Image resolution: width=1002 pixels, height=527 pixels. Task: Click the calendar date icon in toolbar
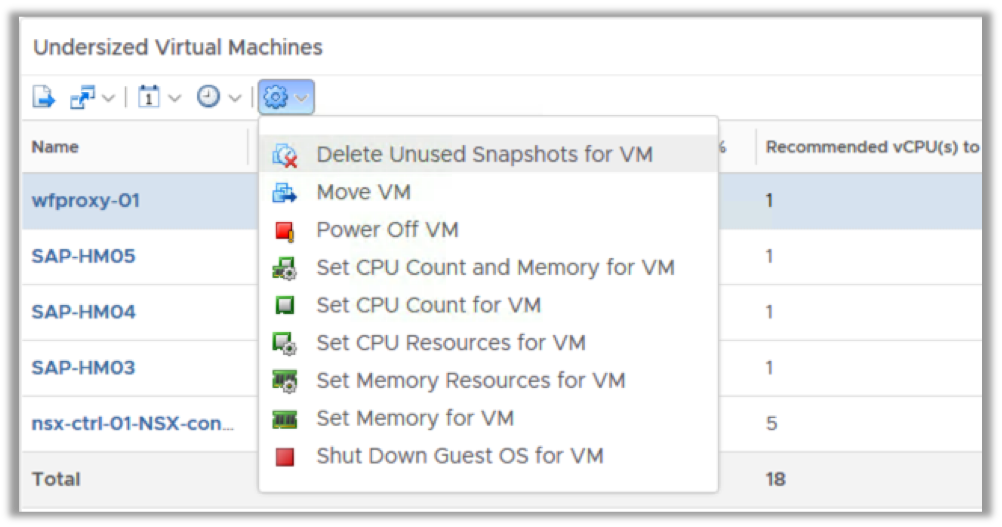[x=149, y=97]
